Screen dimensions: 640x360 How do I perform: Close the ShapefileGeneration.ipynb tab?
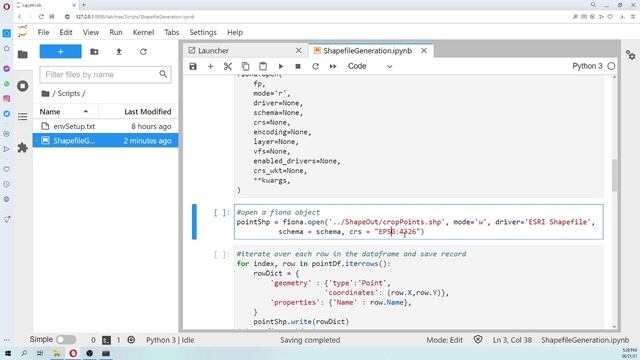click(424, 51)
